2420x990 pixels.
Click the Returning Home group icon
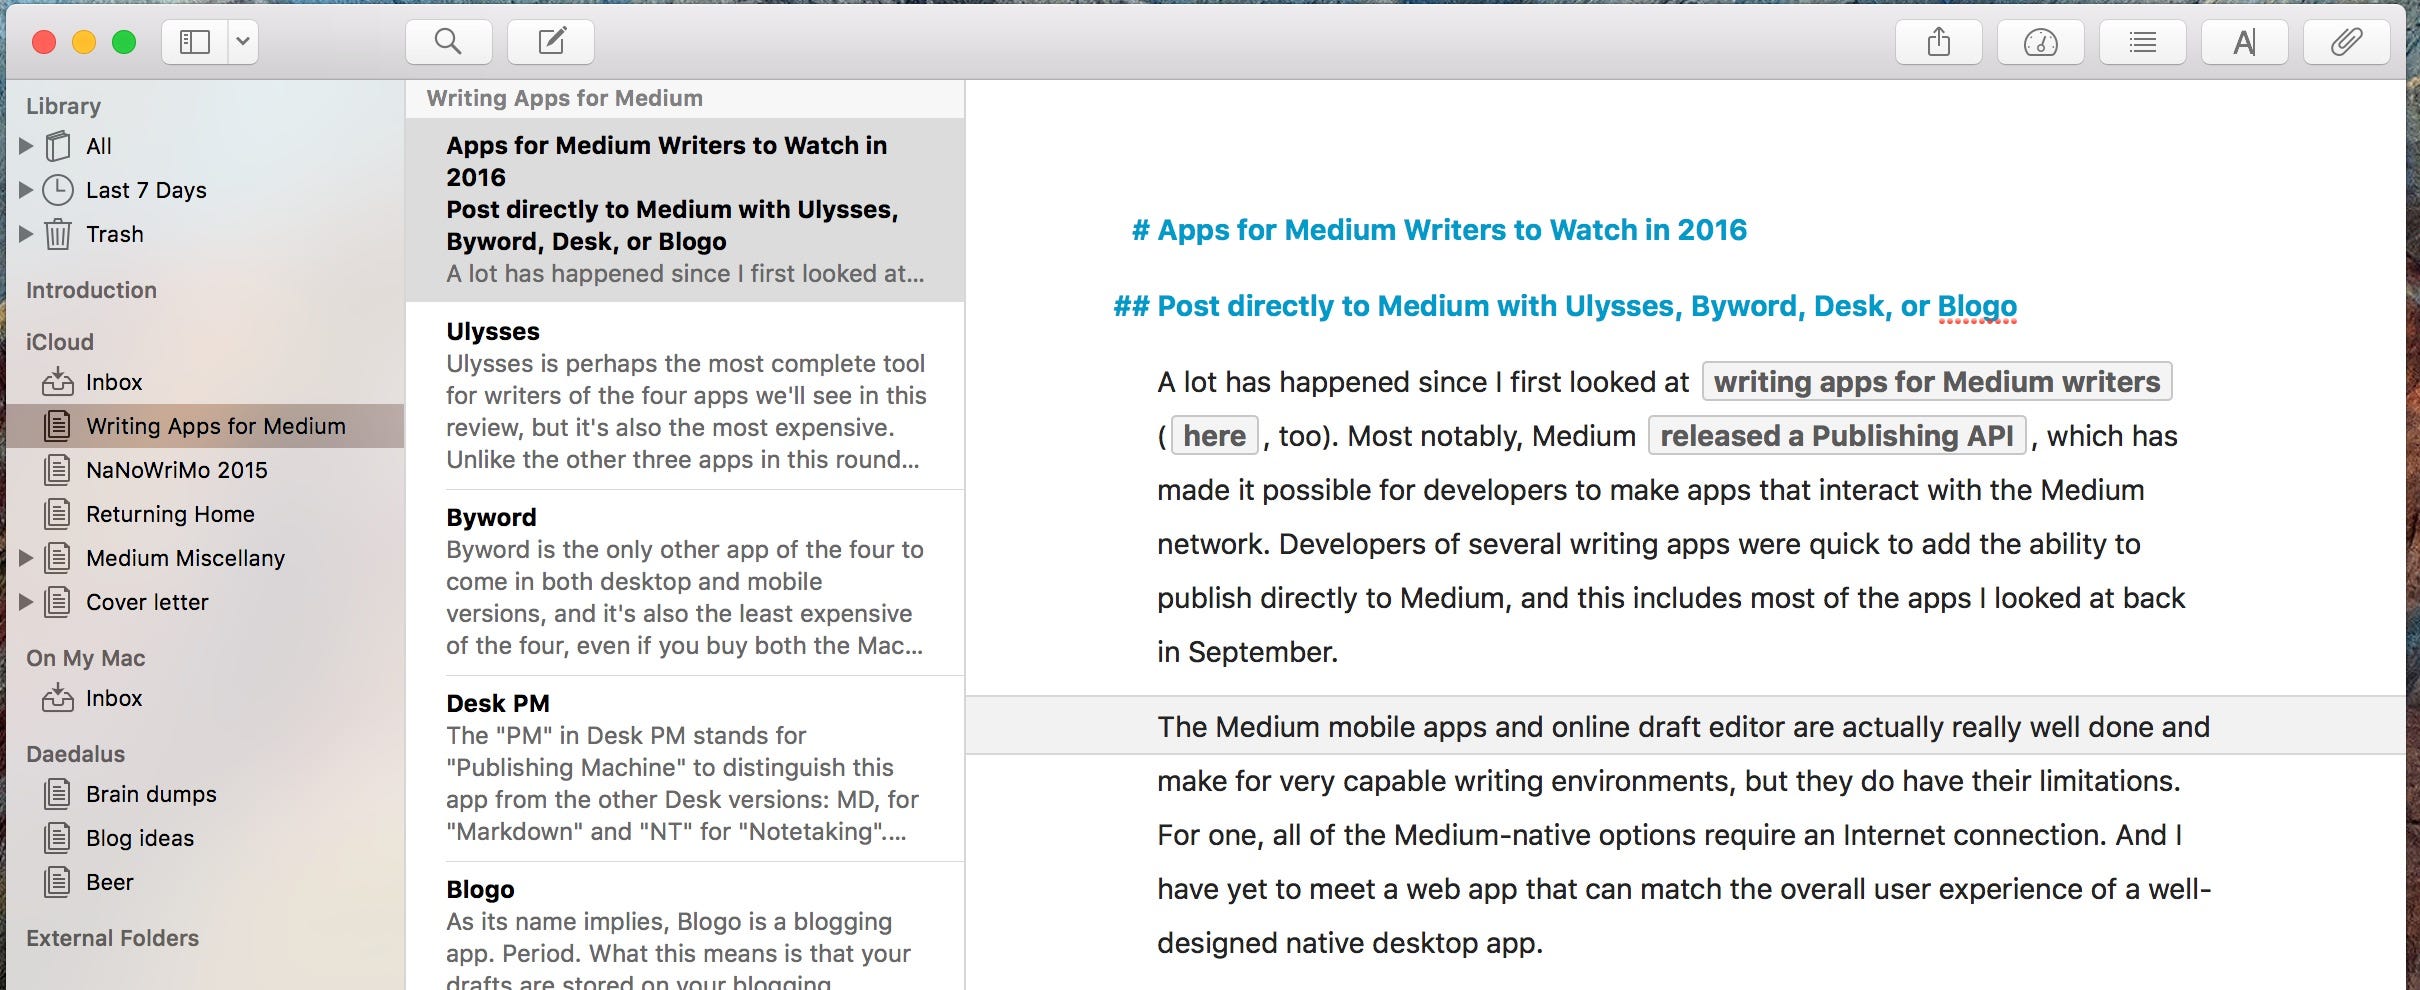point(58,514)
